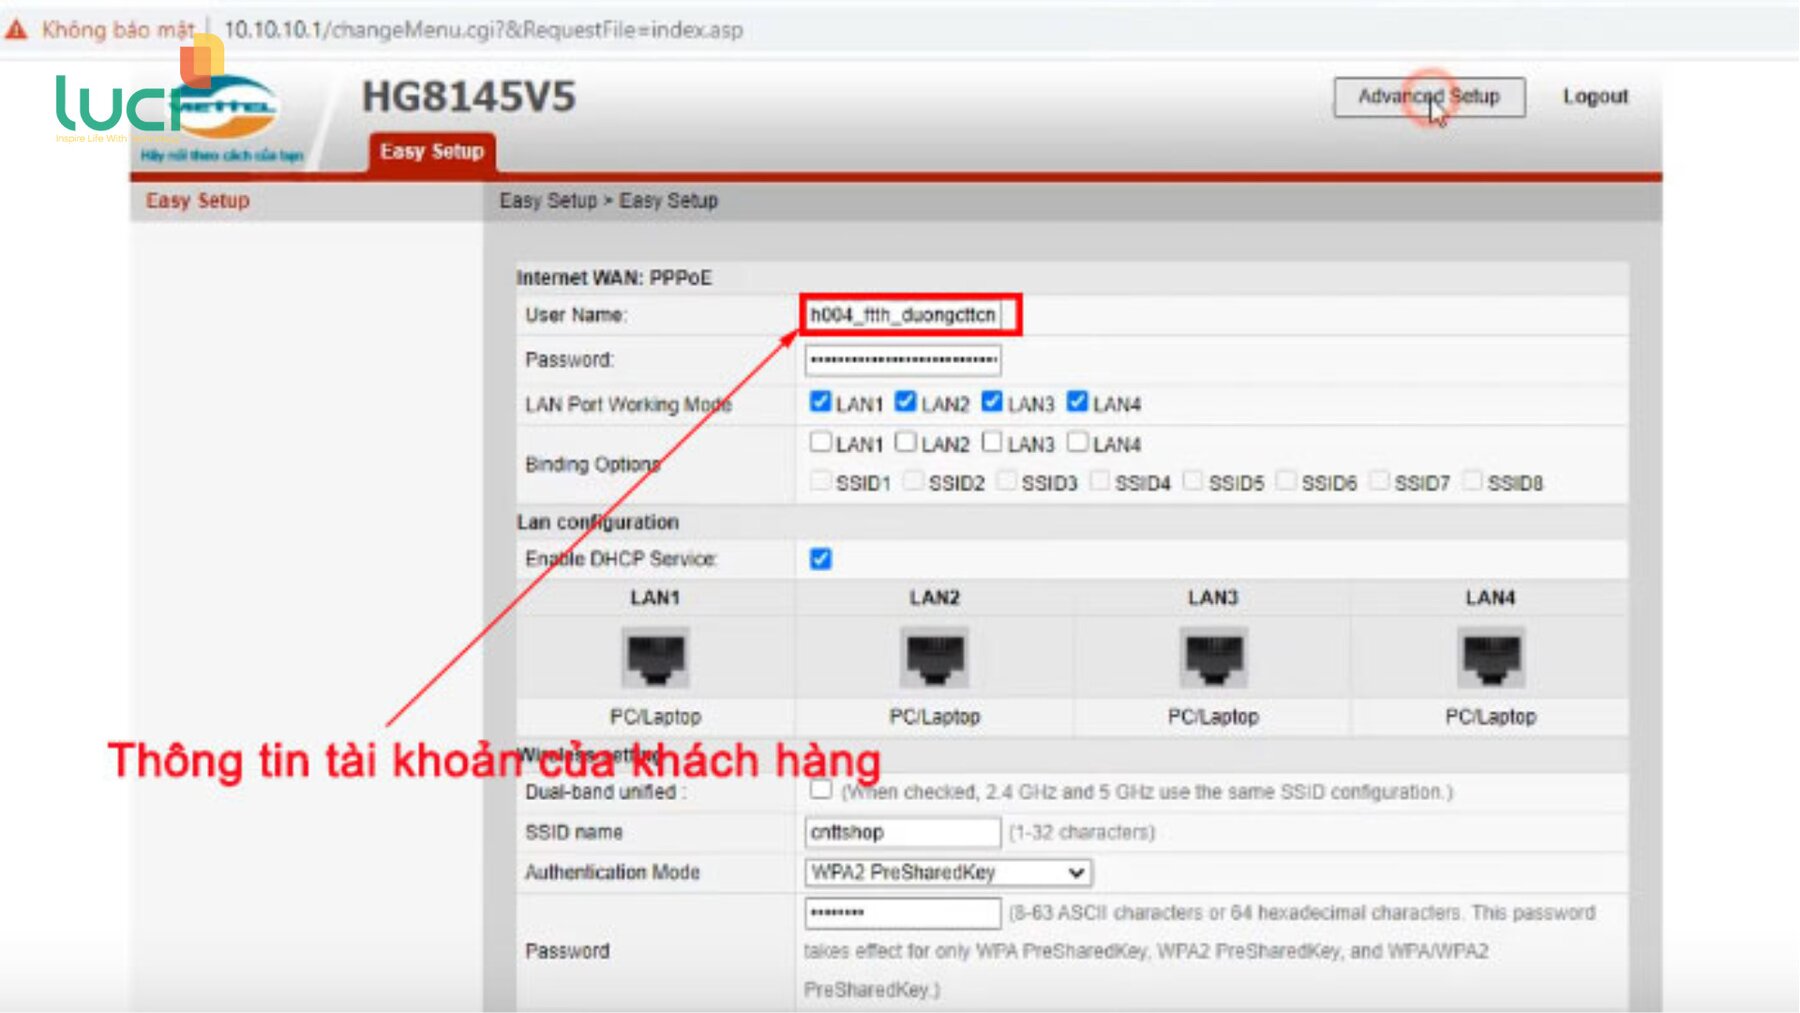The image size is (1800, 1013).
Task: Click the Logout link
Action: pyautogui.click(x=1594, y=97)
